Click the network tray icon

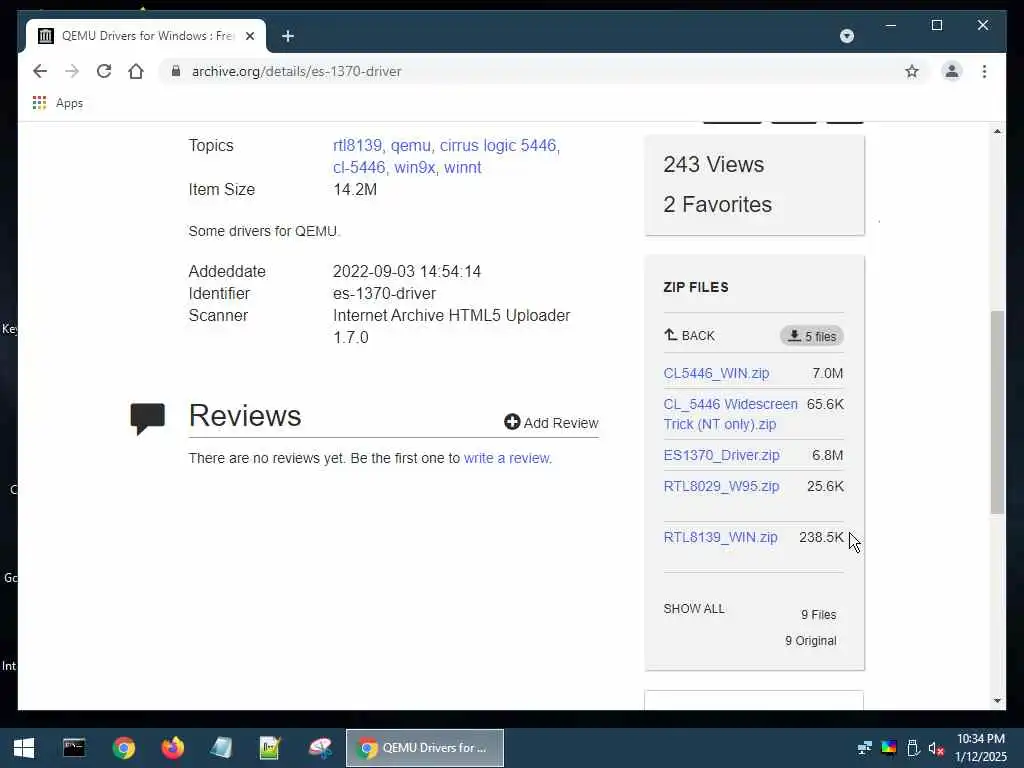coord(865,748)
